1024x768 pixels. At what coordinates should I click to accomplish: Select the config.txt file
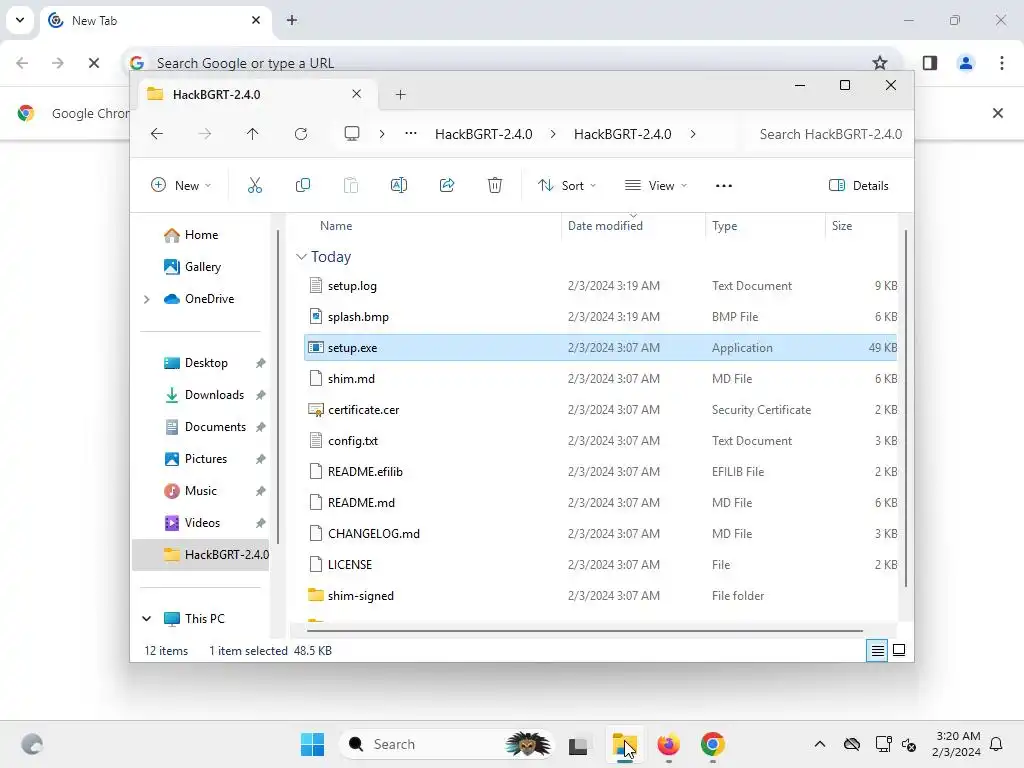(601, 441)
